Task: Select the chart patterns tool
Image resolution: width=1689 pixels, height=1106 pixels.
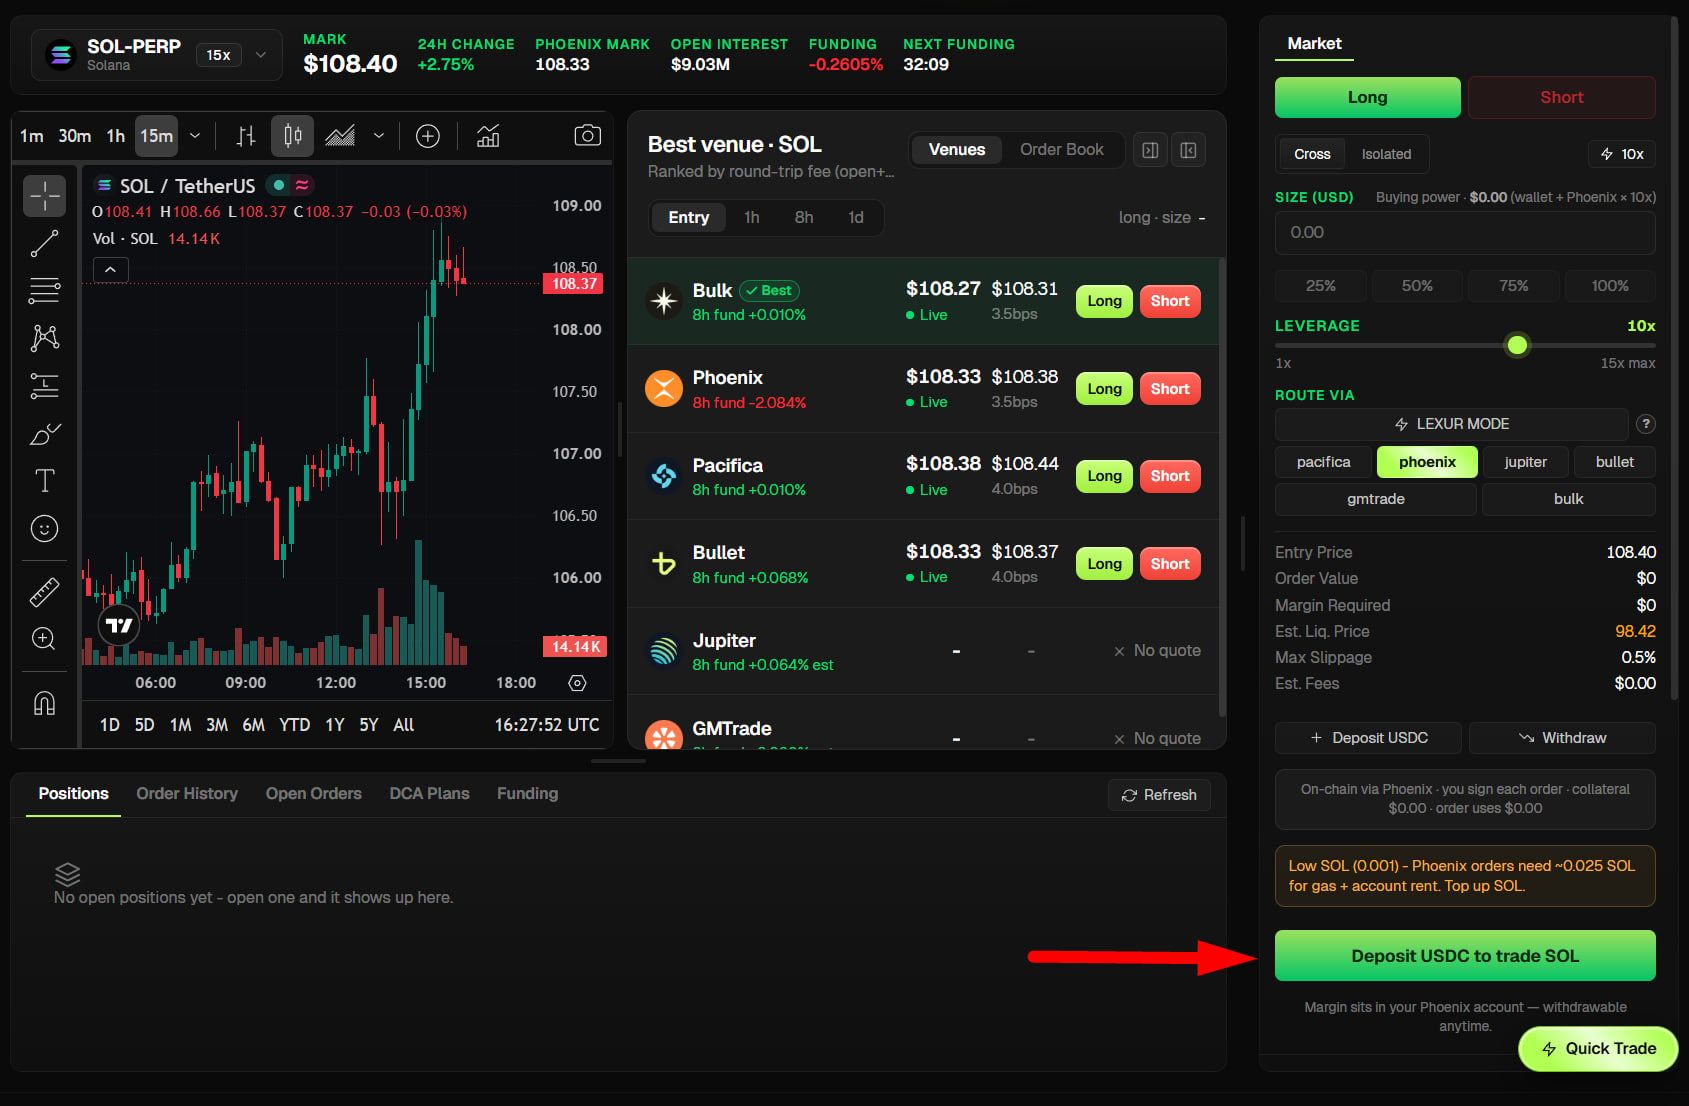Action: 44,338
